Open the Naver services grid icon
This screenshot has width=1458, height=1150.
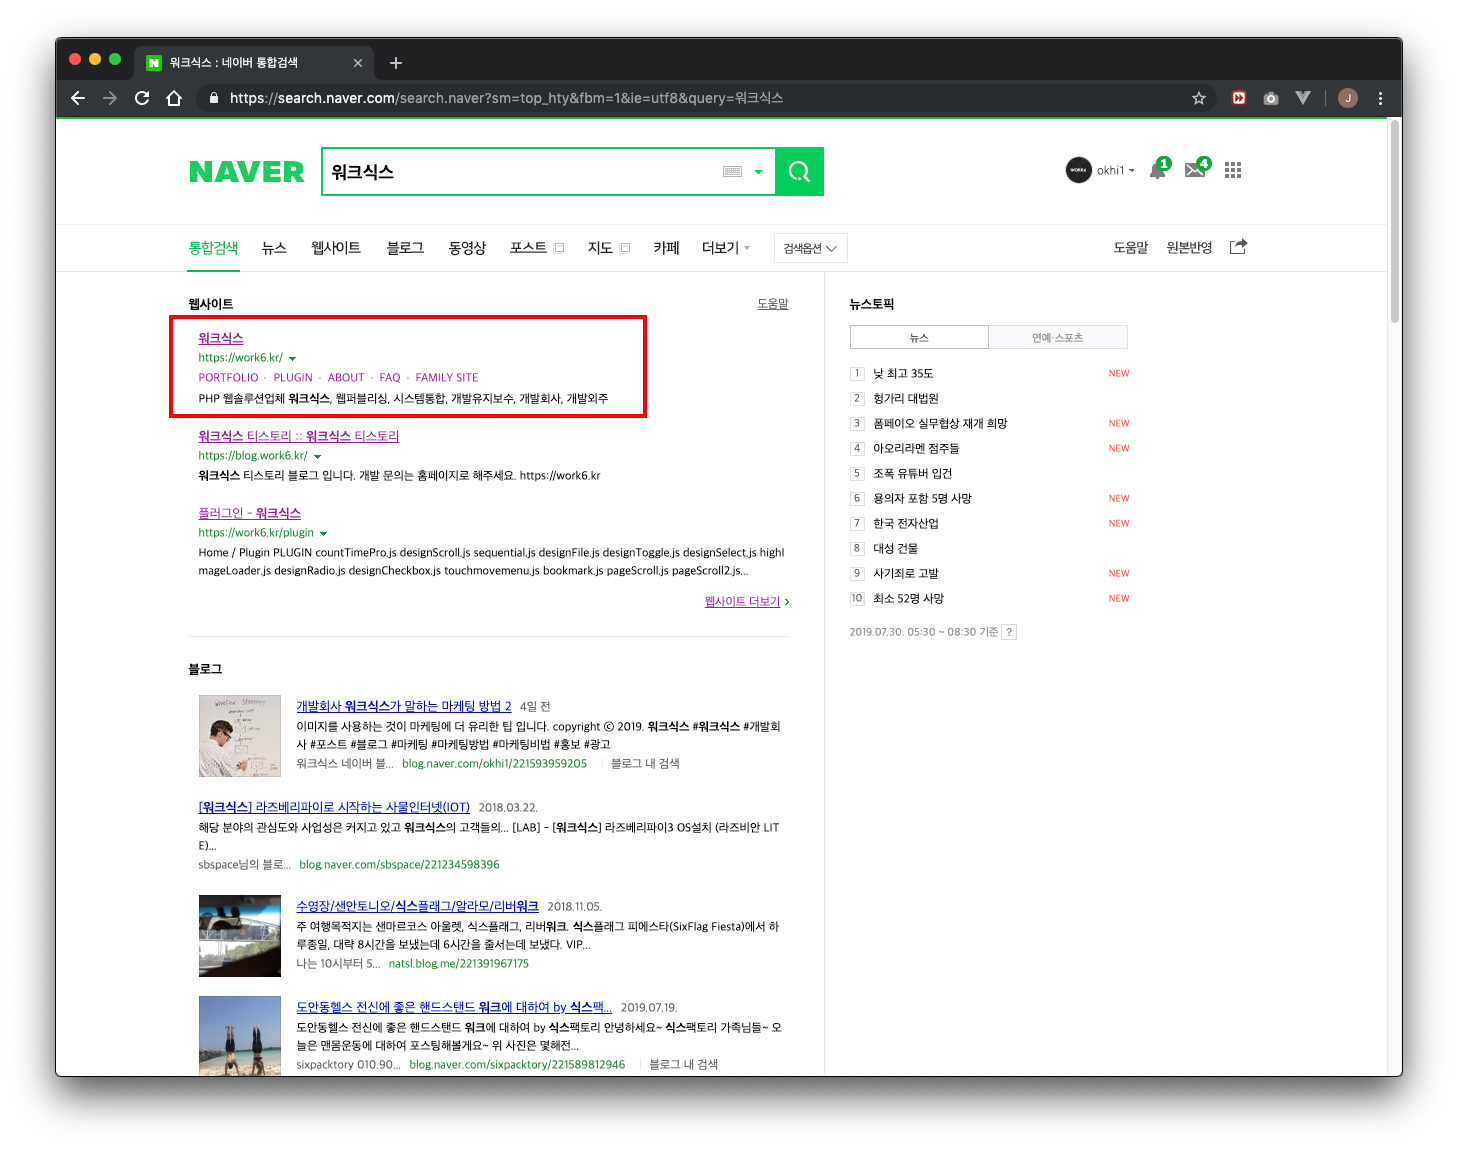click(x=1233, y=170)
